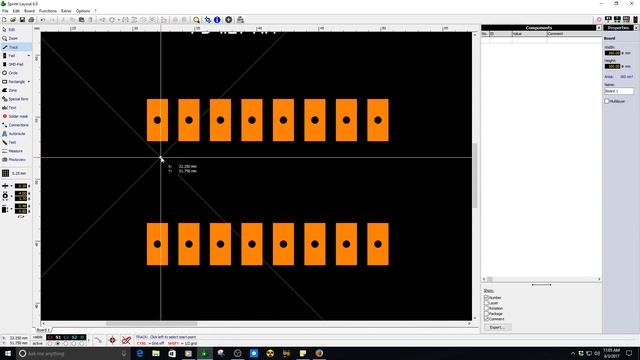The image size is (640, 360).
Task: Open the Extras menu
Action: coord(66,11)
